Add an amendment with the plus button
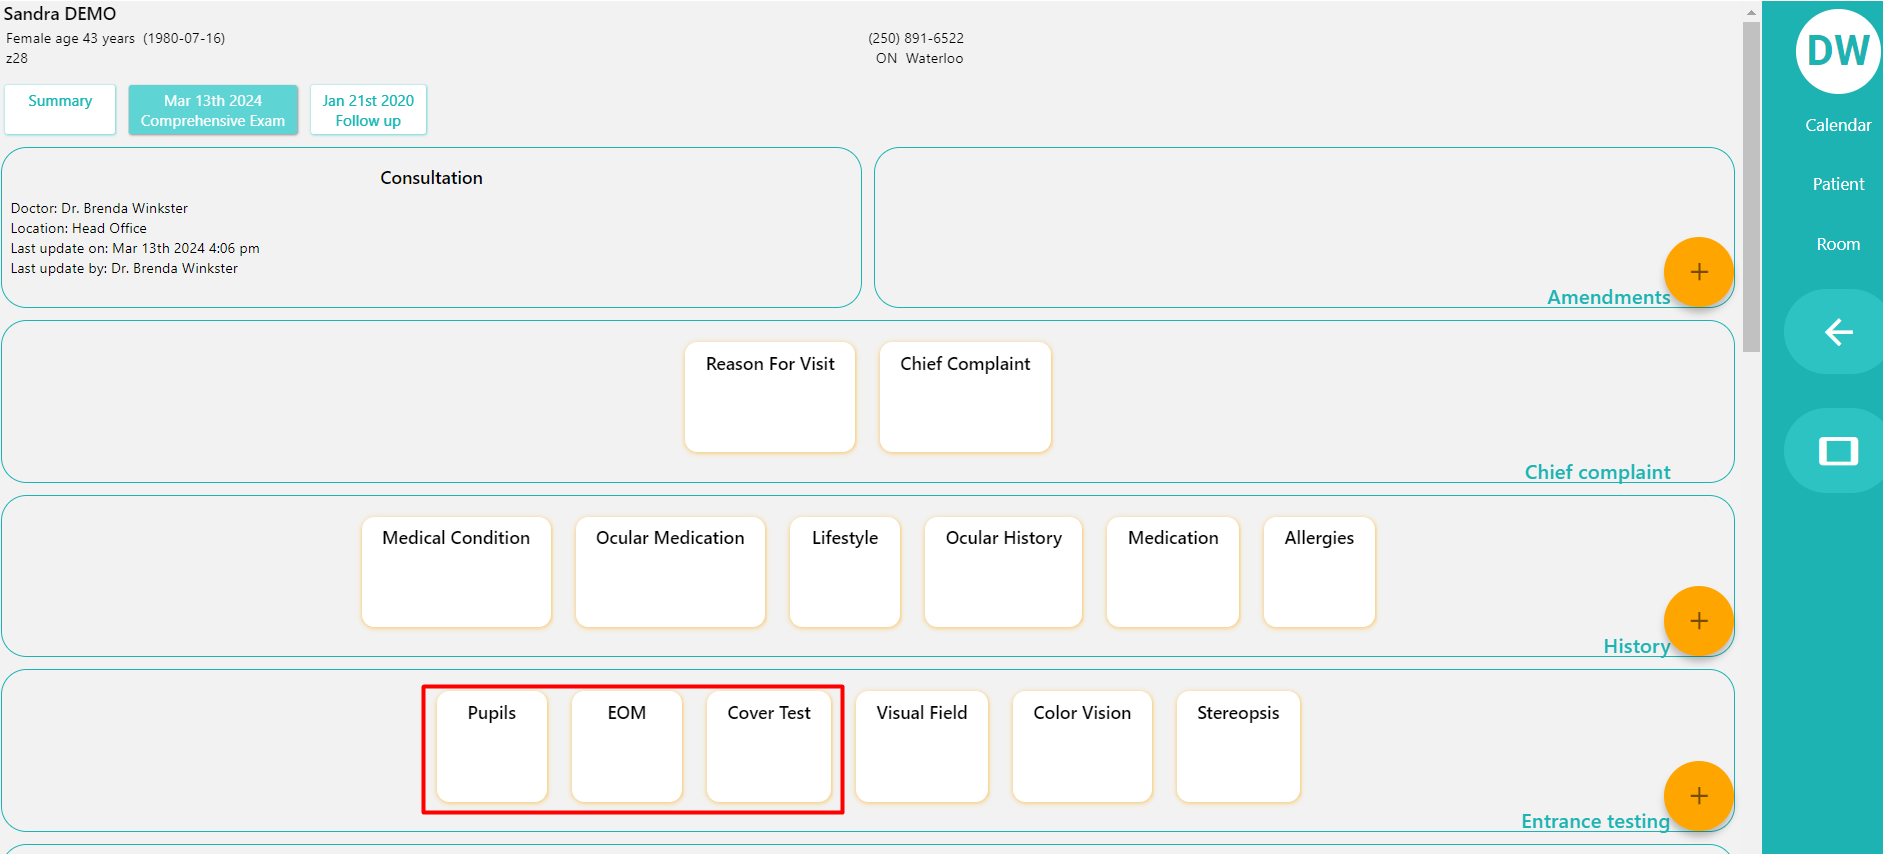Screen dimensions: 1883x854 click(1698, 272)
